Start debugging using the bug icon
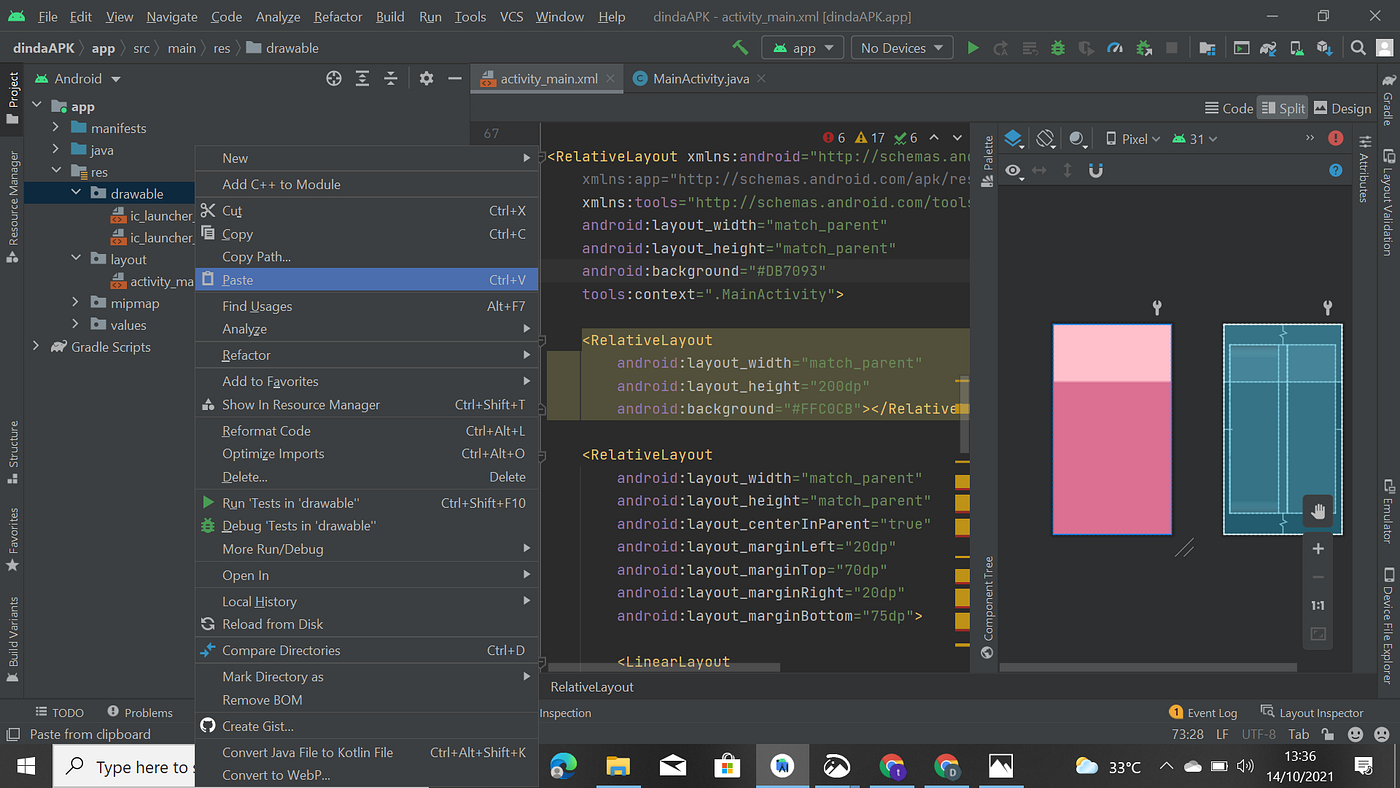 (x=1058, y=46)
